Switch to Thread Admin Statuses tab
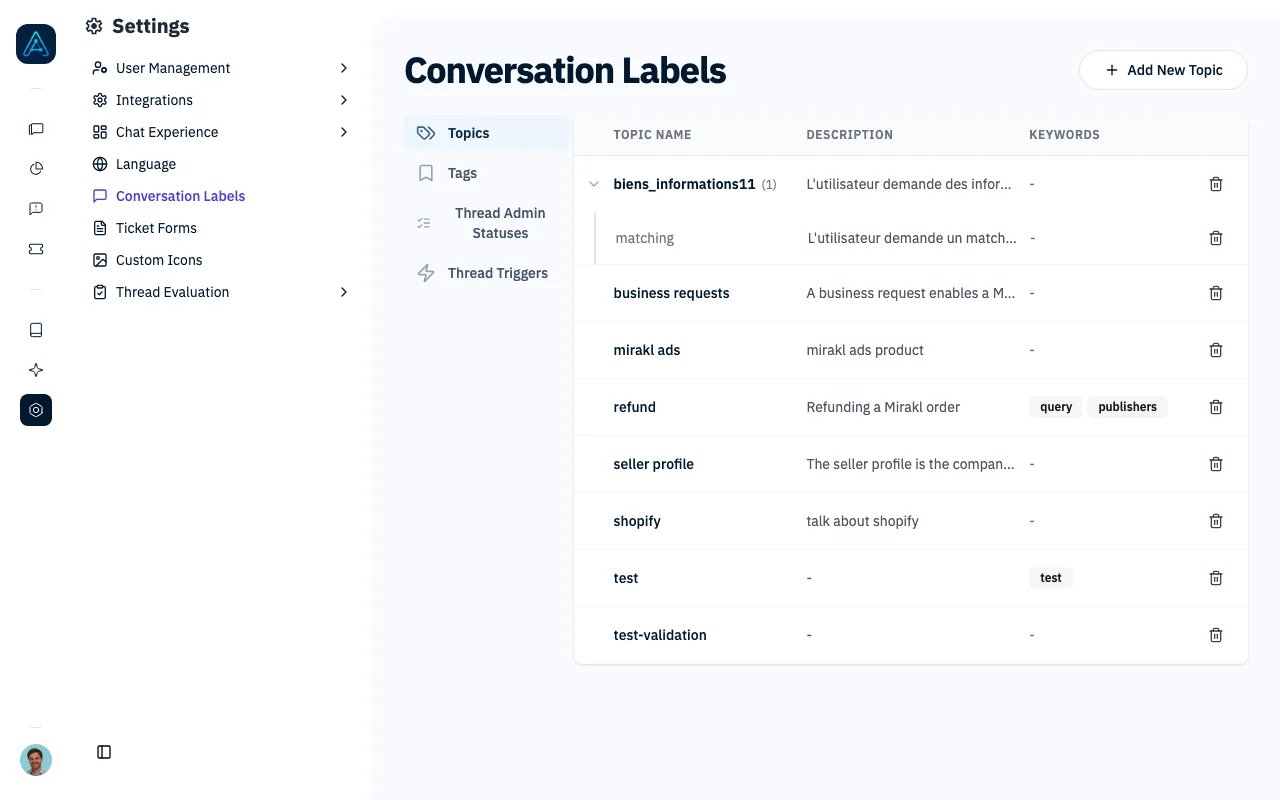Screen dimensions: 1280x800 click(x=487, y=223)
